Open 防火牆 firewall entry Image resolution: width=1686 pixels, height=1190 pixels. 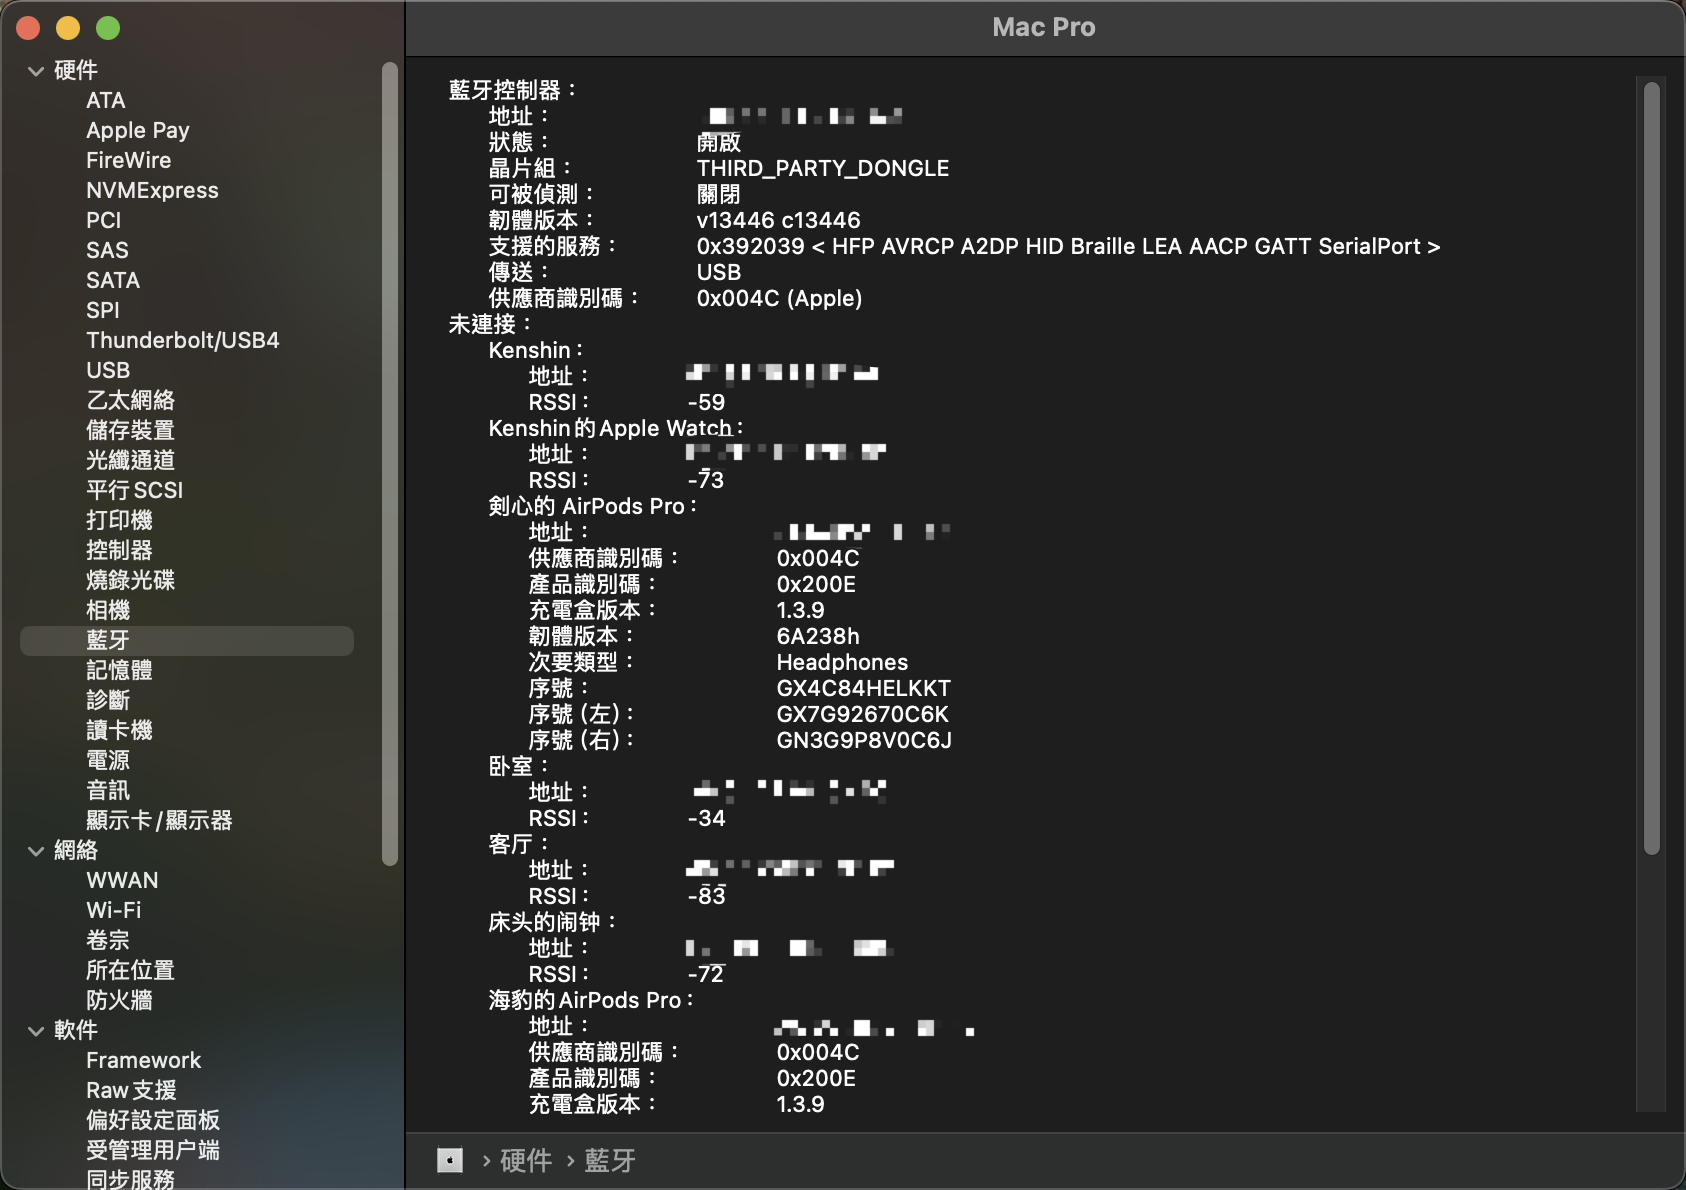coord(119,1001)
